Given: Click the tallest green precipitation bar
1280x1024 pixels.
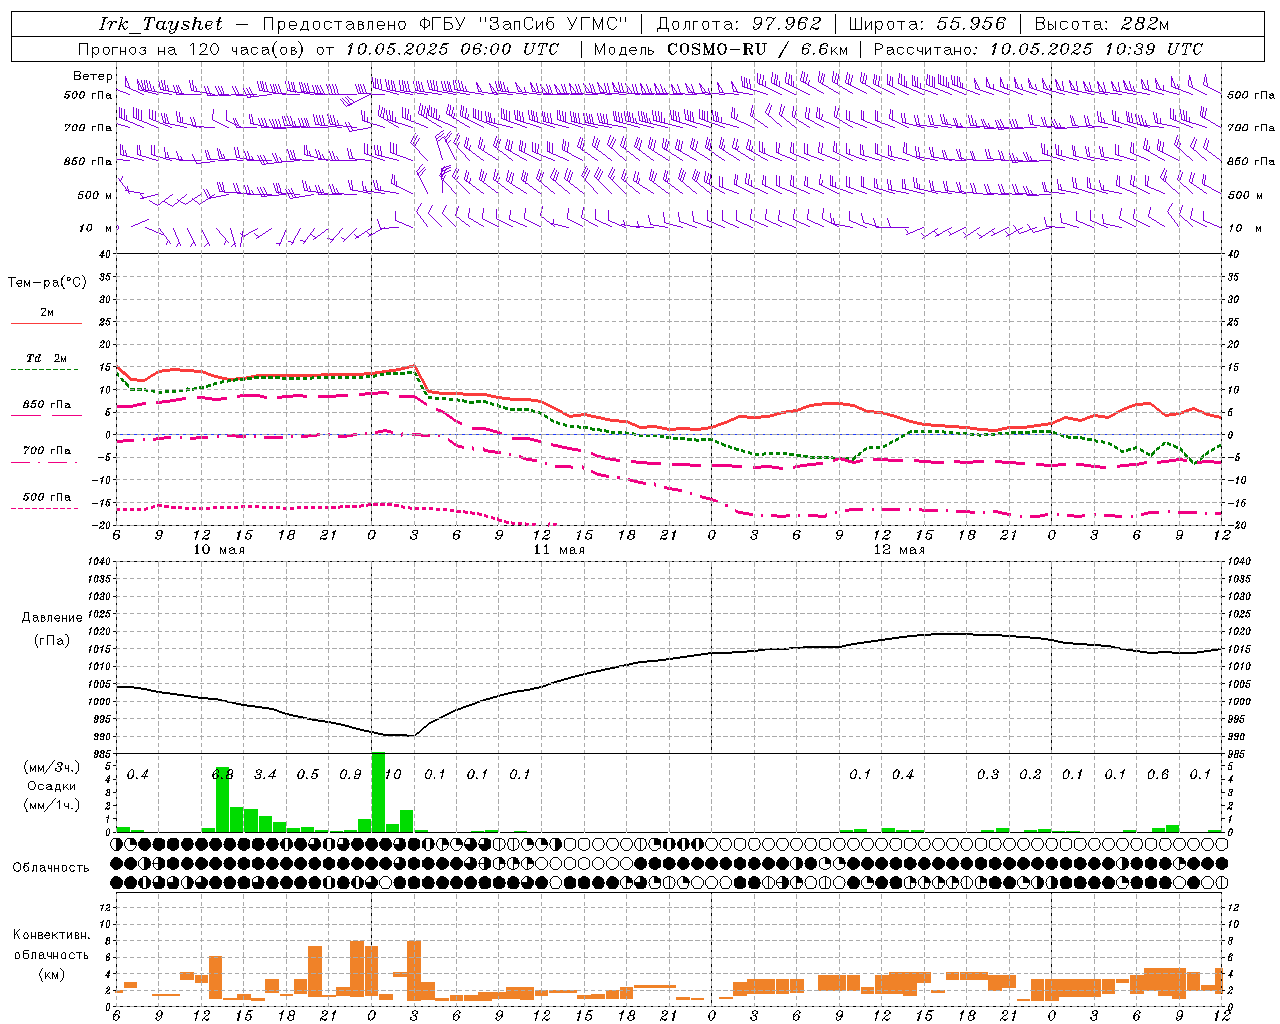Looking at the screenshot, I should point(378,792).
